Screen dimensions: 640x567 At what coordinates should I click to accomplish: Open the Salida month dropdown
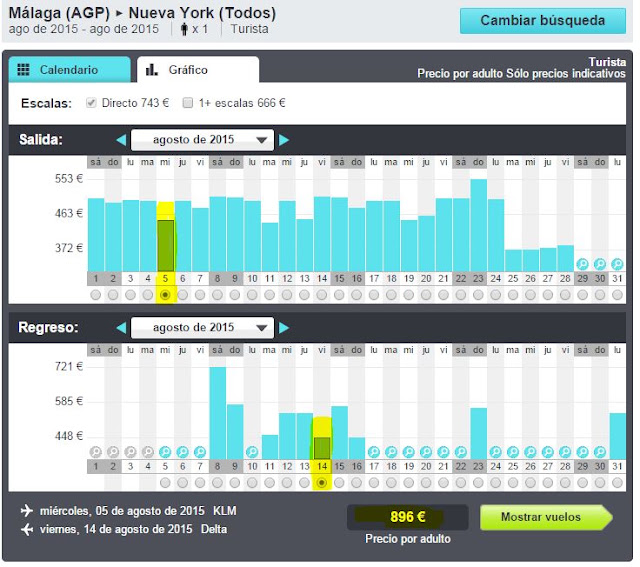(202, 140)
